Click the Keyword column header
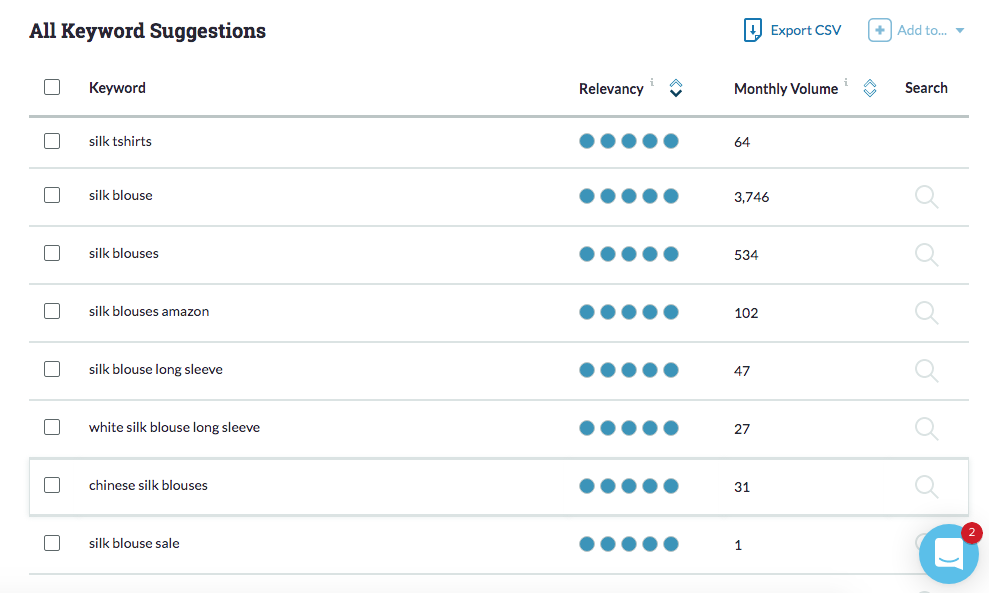Viewport: 989px width, 593px height. coord(117,88)
